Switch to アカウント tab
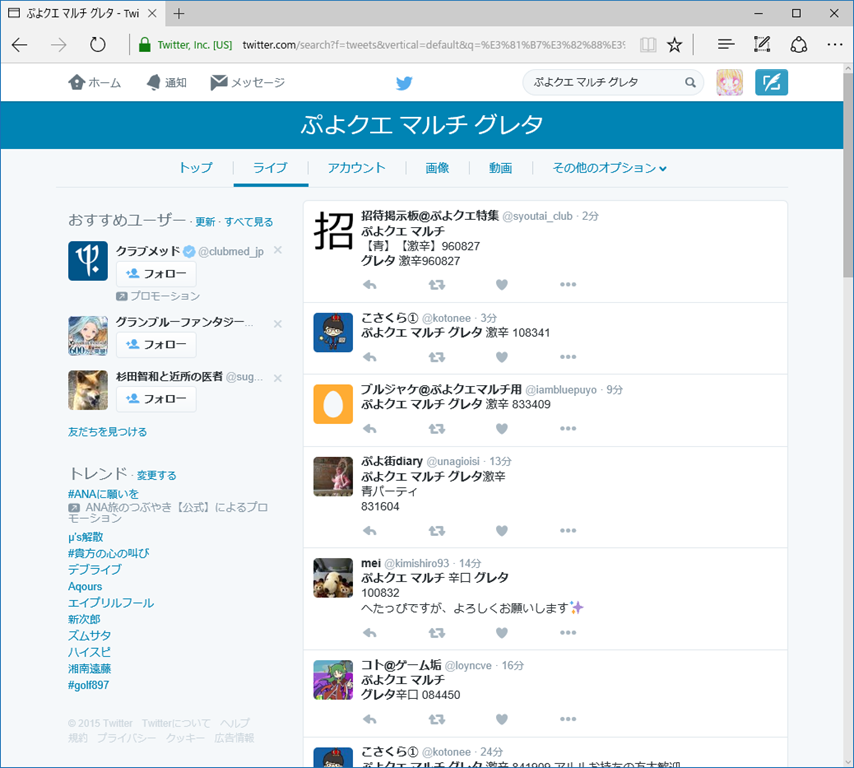This screenshot has height=768, width=854. coord(356,168)
